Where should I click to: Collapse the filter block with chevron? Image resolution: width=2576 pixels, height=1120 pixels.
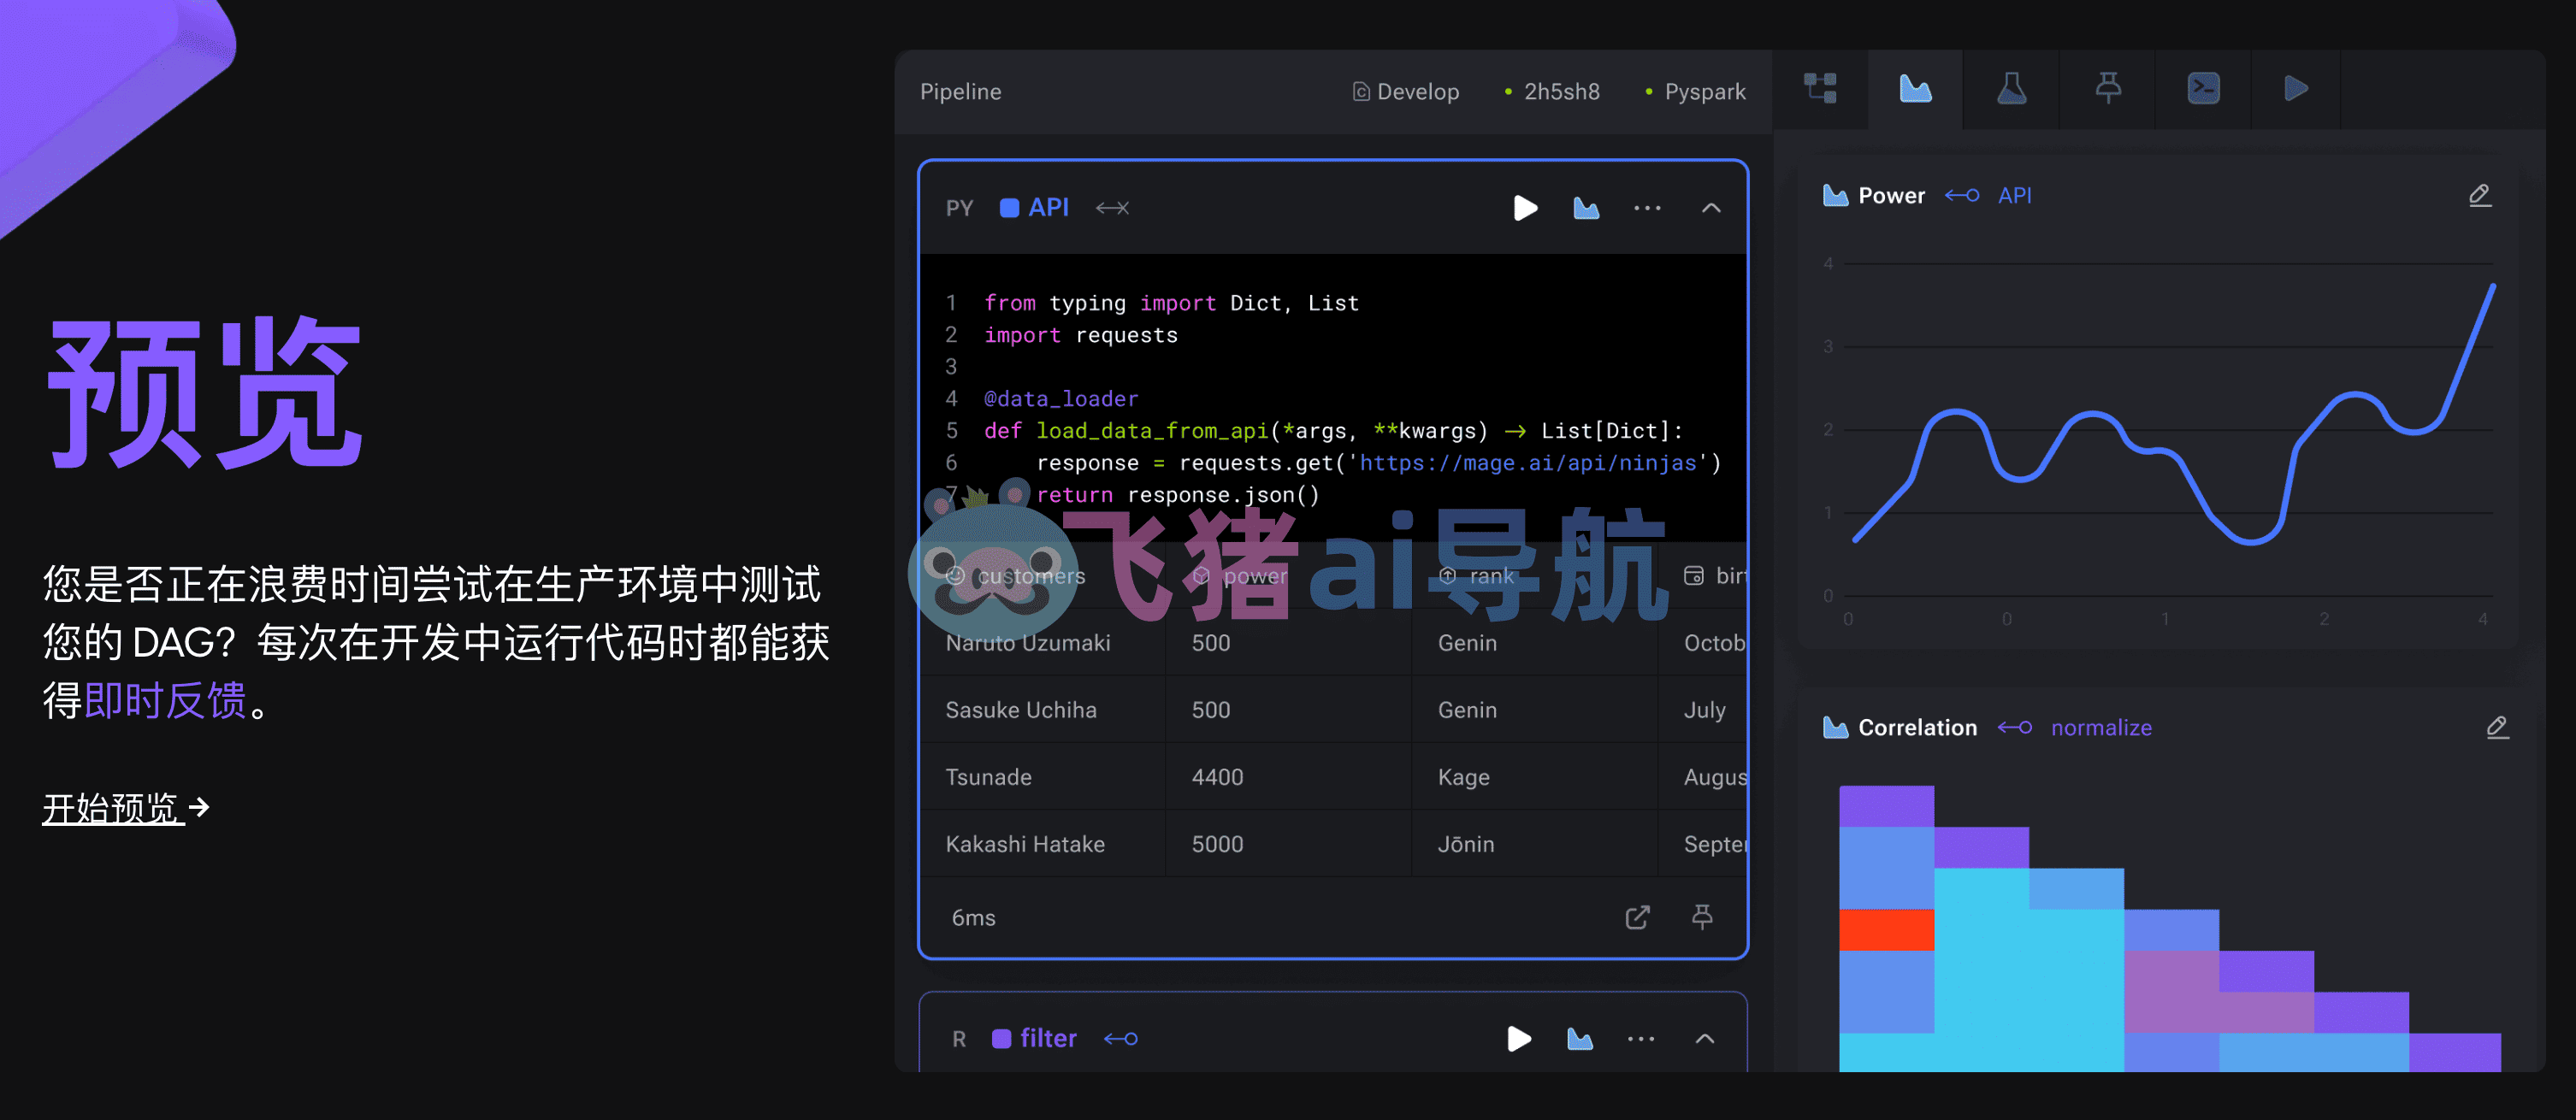point(1705,1039)
